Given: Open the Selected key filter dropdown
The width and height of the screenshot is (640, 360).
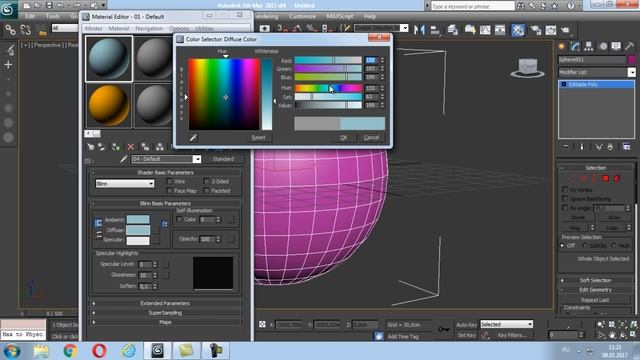Looking at the screenshot, I should [x=507, y=324].
